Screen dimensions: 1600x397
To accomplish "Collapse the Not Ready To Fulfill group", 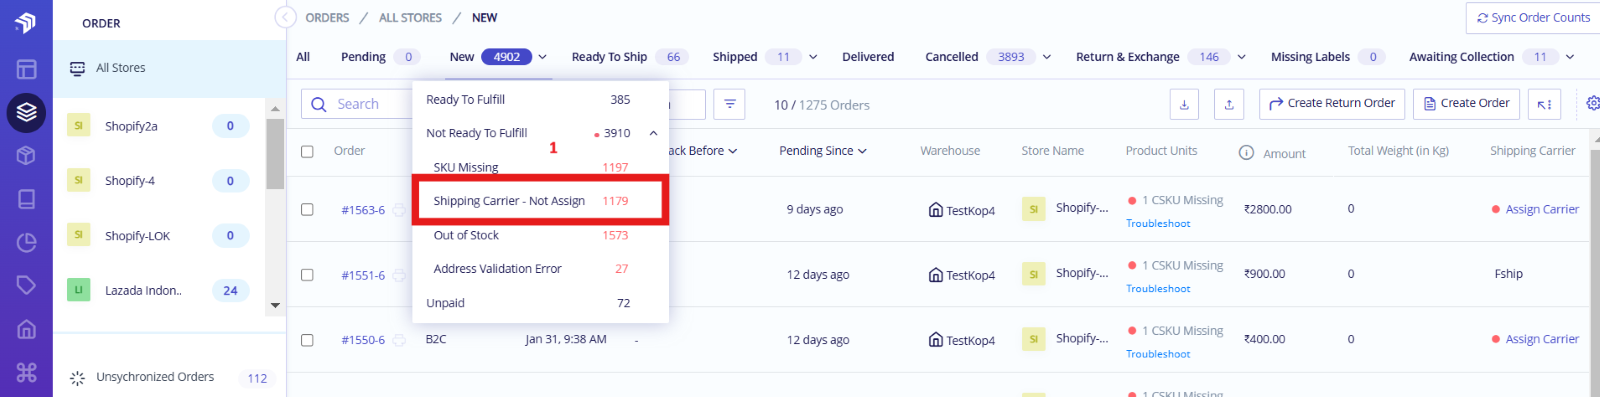I will click(x=653, y=133).
